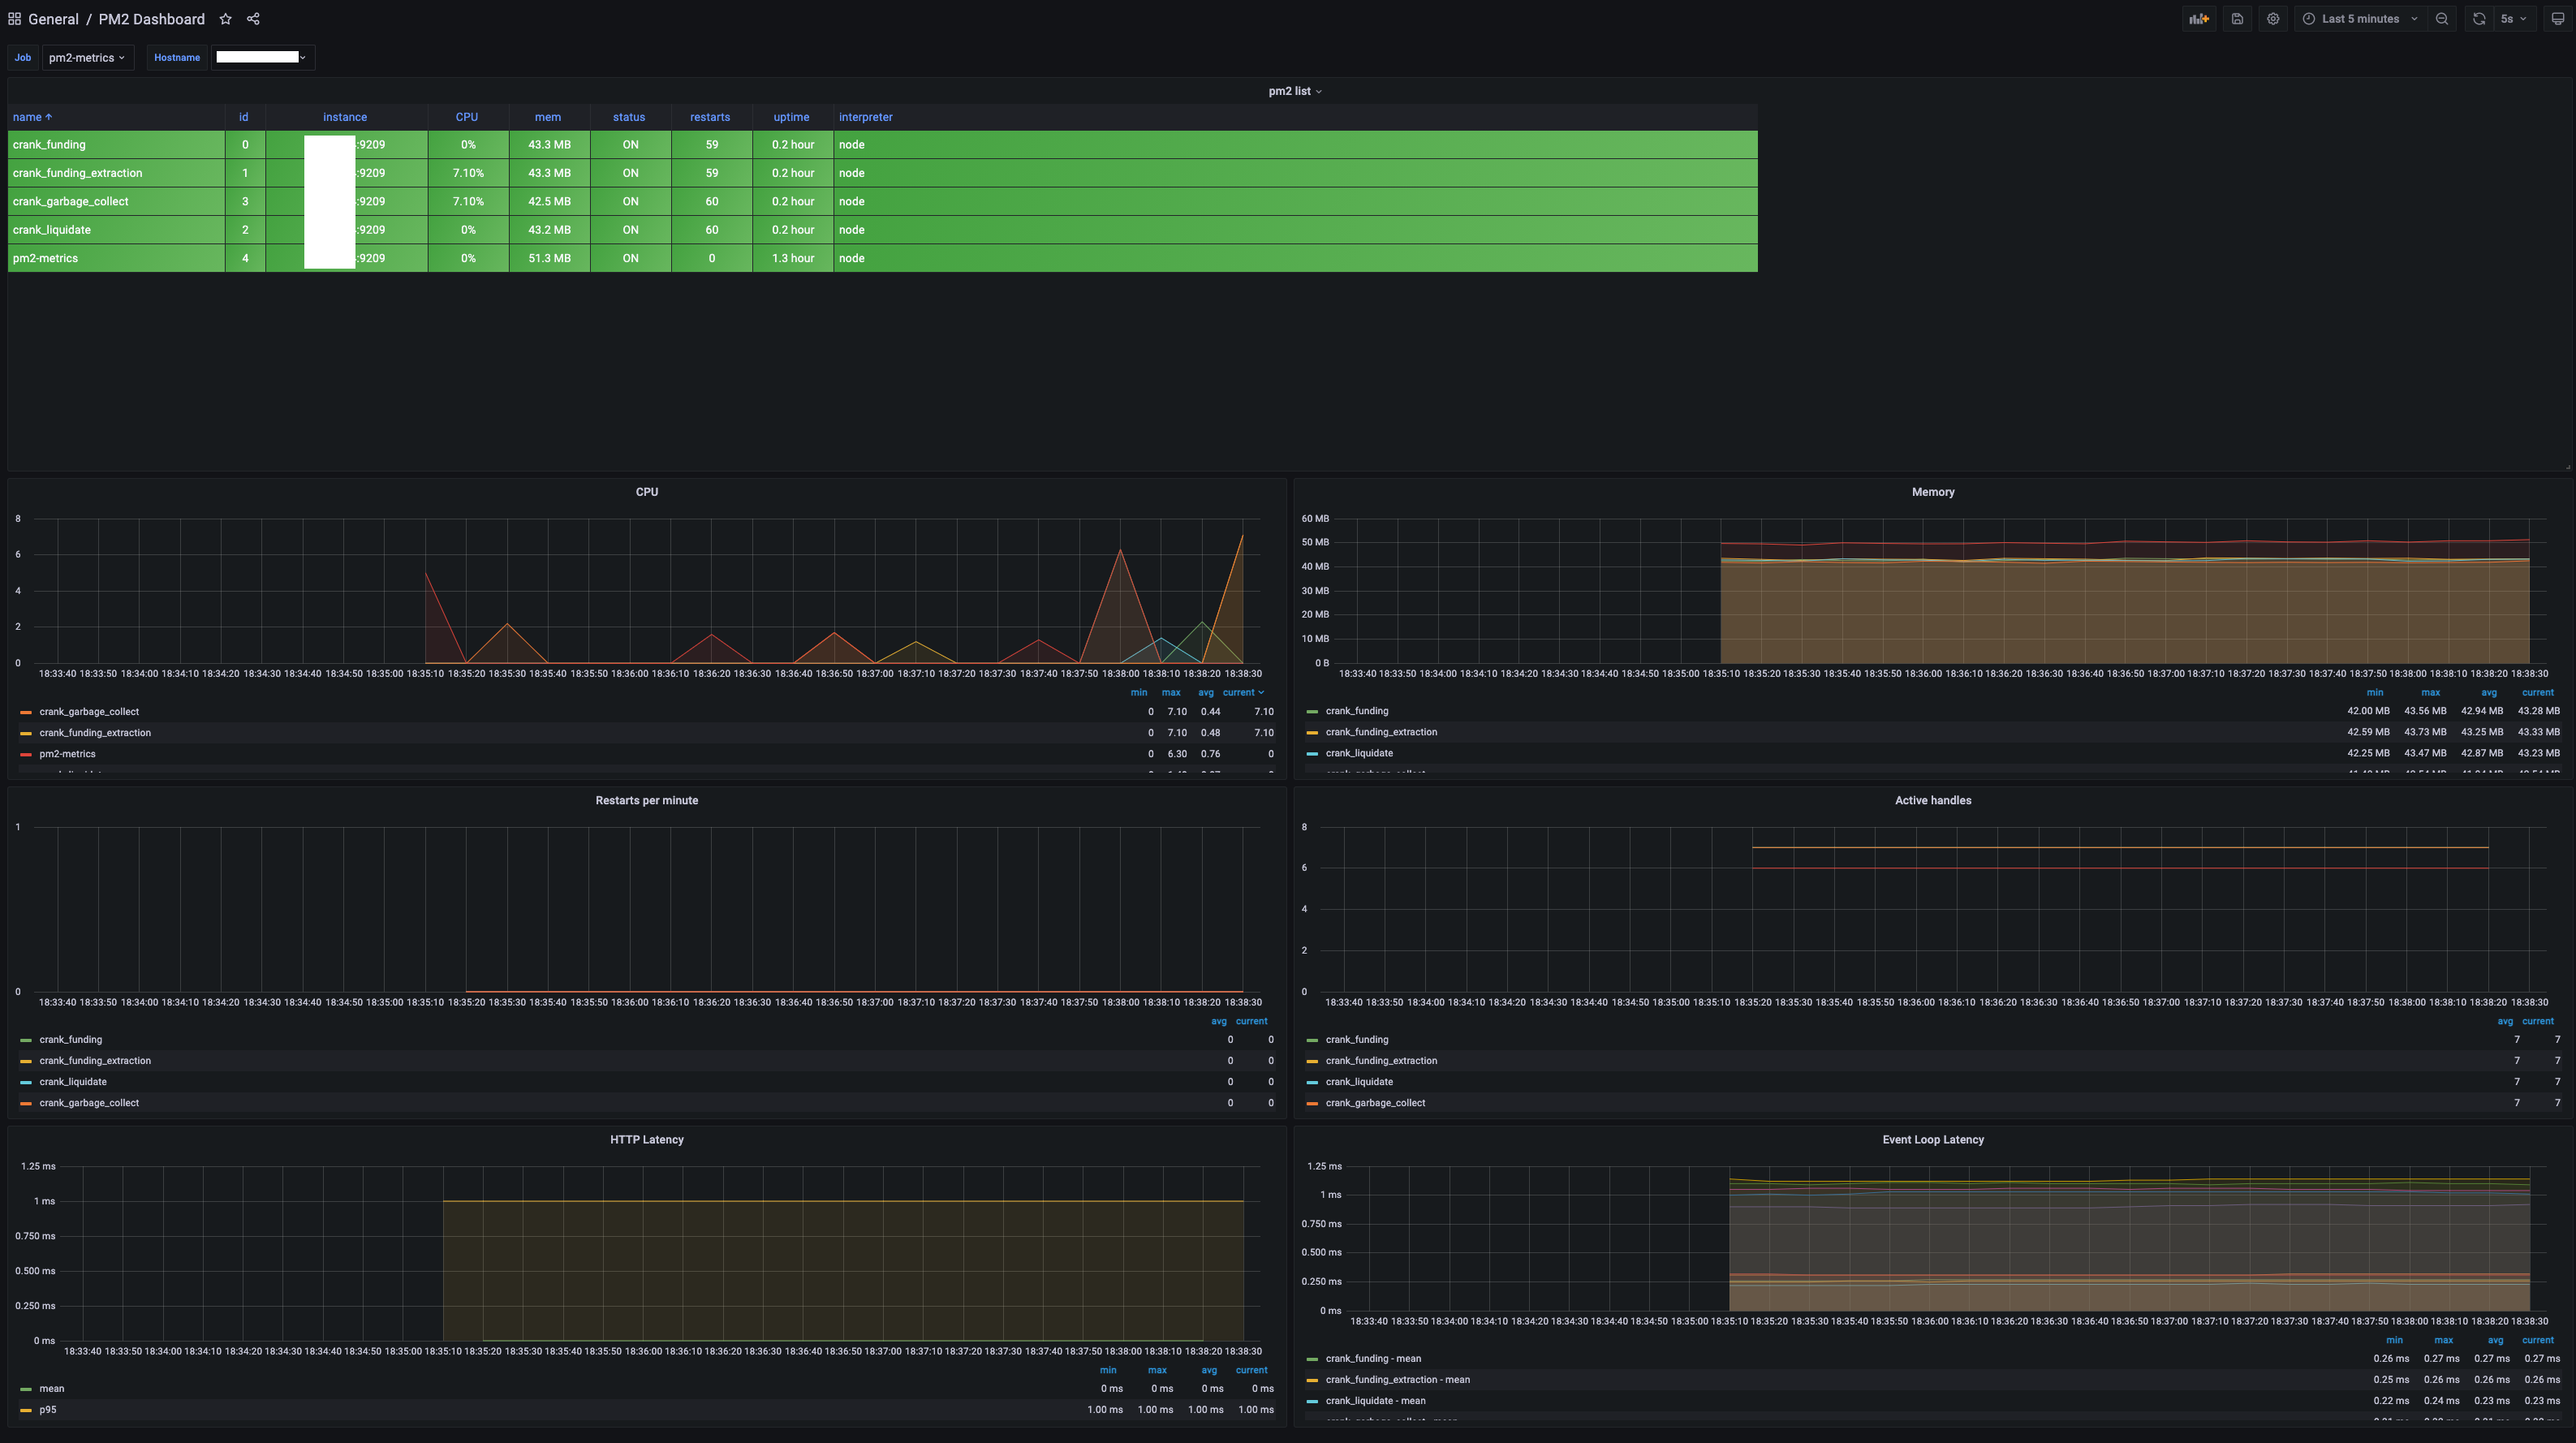Screen dimensions: 2576x1443
Task: Click the auto-refresh interval 5s button
Action: 2514,18
